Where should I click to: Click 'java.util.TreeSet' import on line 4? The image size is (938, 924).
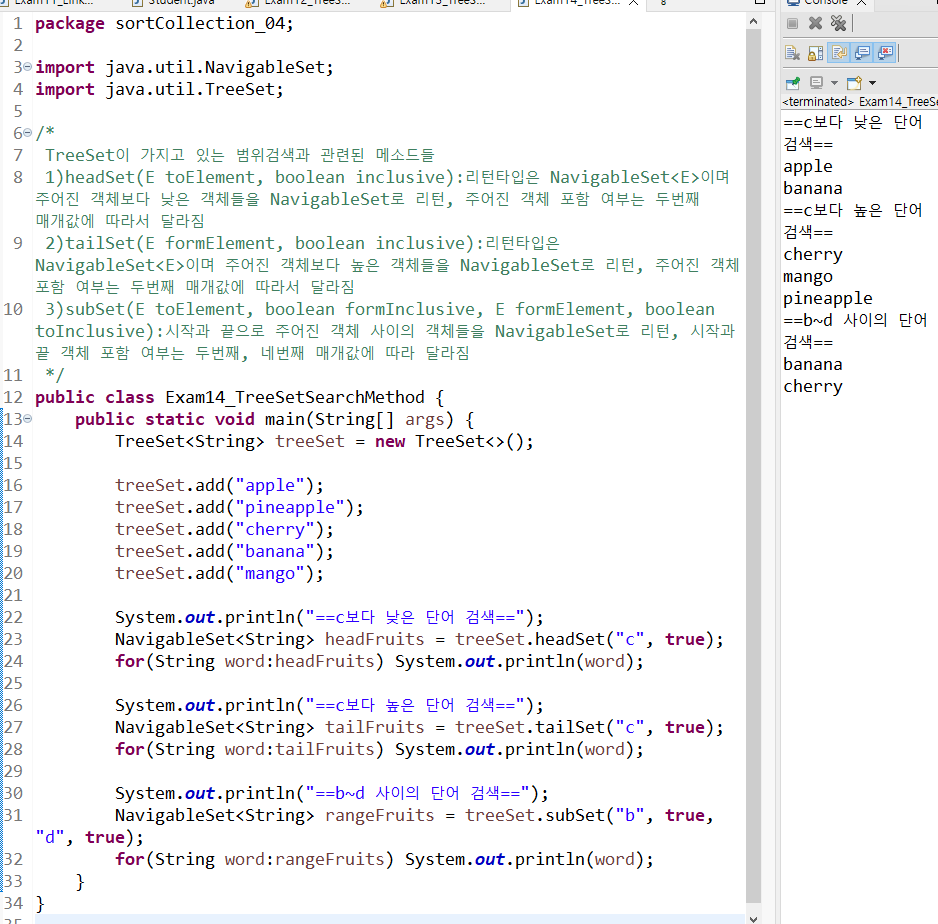190,89
